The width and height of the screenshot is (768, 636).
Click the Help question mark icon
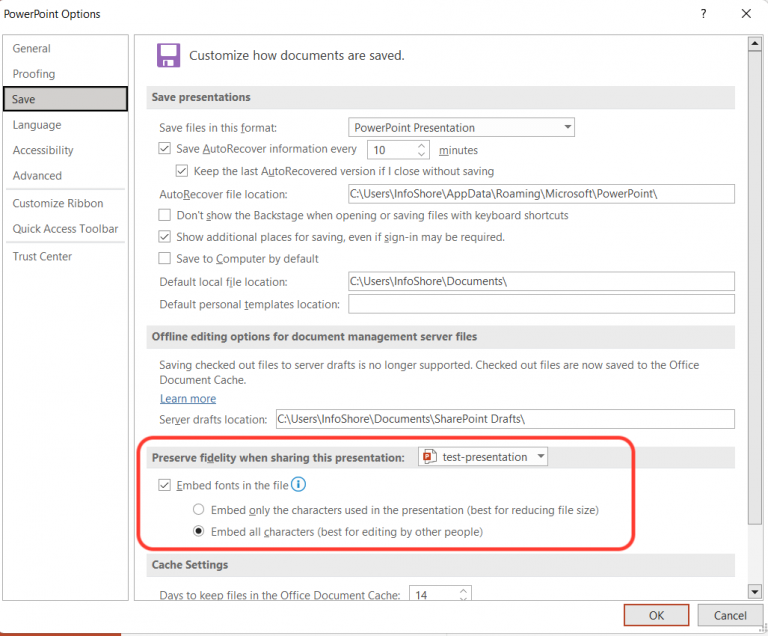click(x=704, y=14)
